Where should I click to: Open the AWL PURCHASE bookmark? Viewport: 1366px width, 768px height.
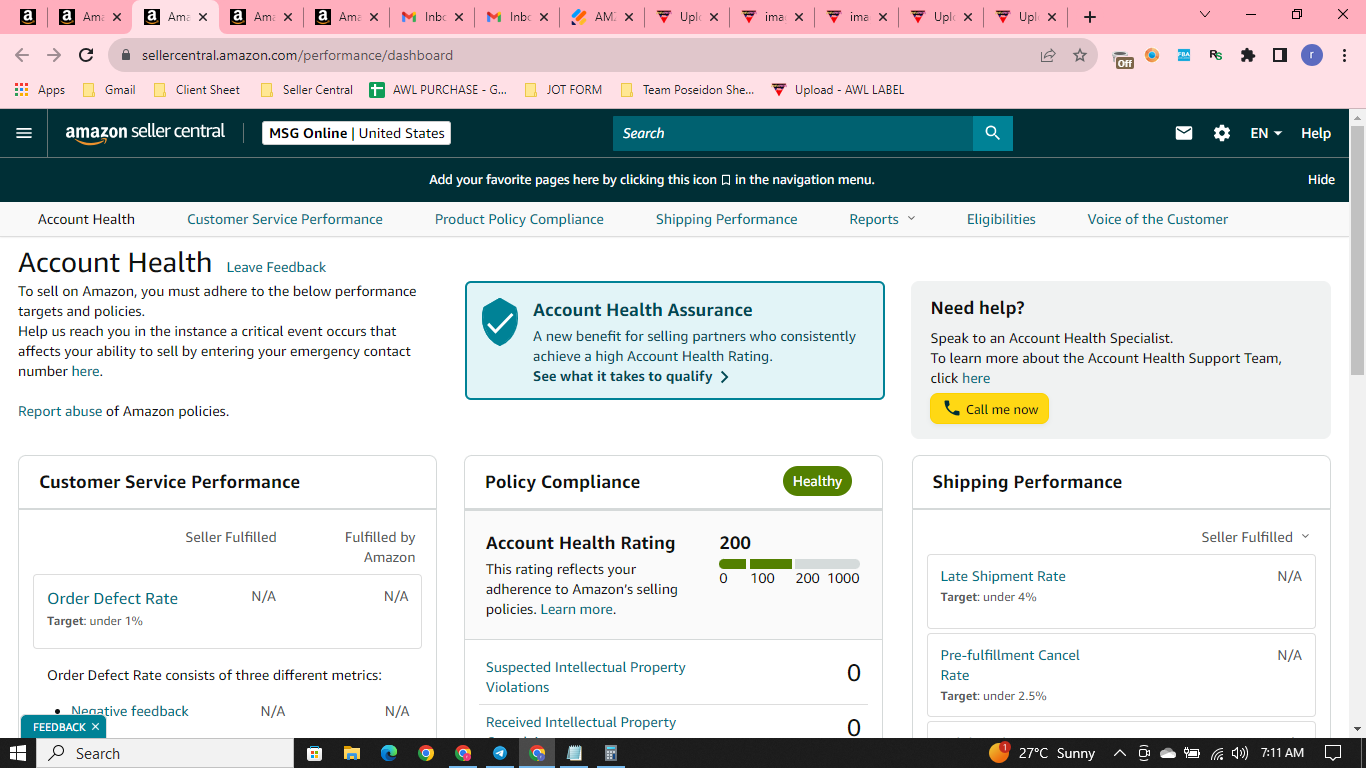[x=438, y=89]
